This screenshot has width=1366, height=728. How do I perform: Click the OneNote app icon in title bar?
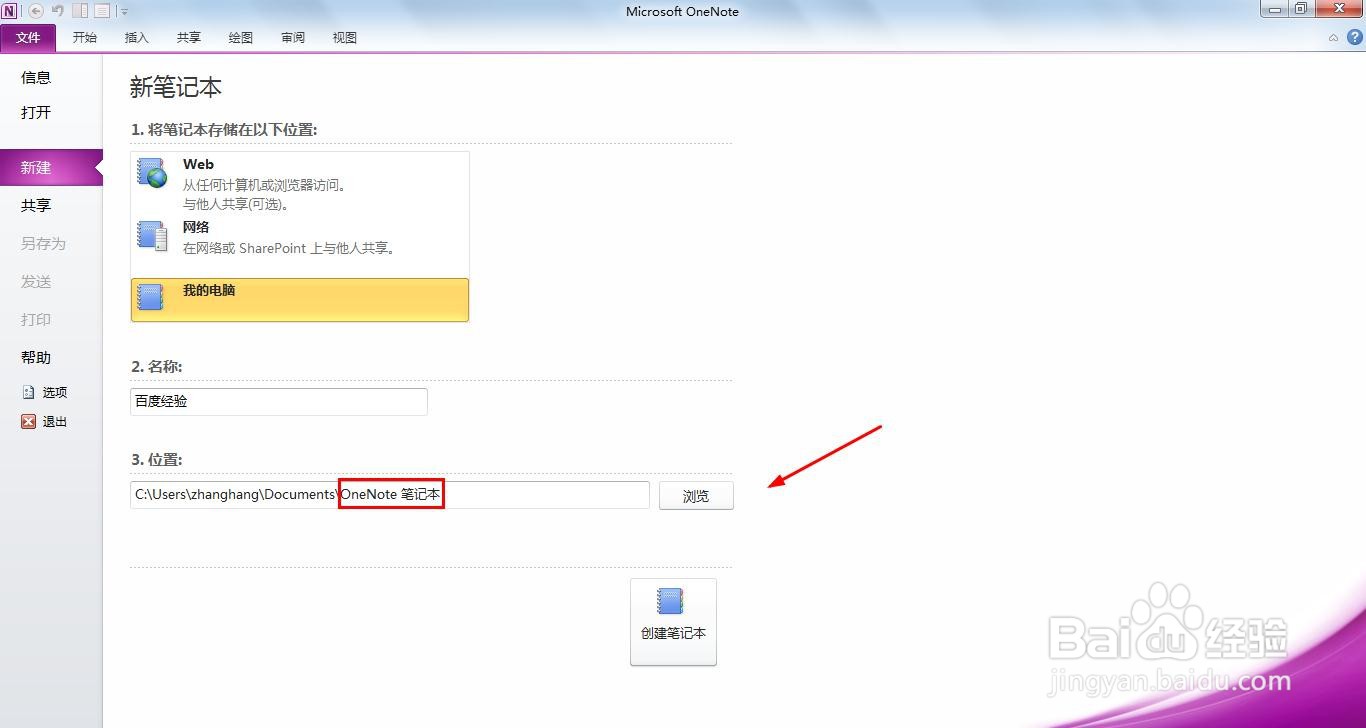10,11
